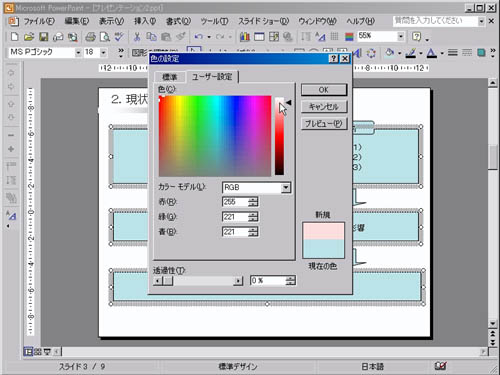The height and width of the screenshot is (375, 500).
Task: Click the Paste clipboard icon
Action: tap(166, 36)
